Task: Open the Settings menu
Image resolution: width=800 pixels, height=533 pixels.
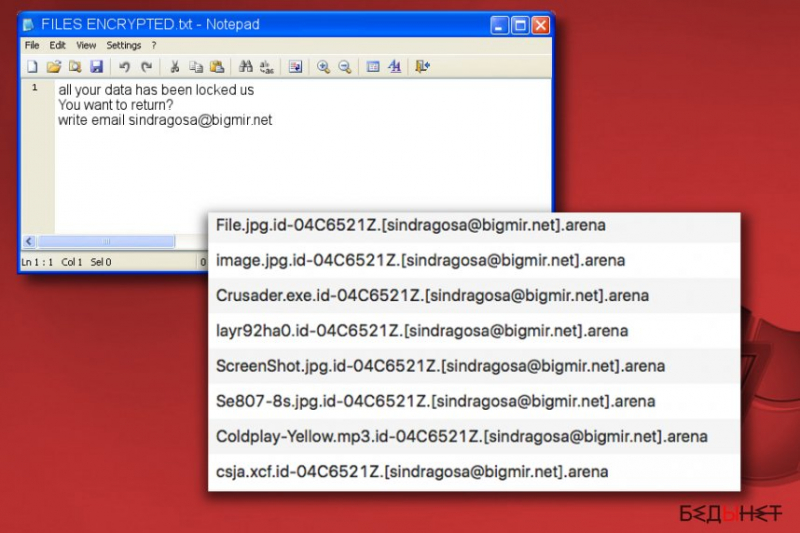Action: coord(124,45)
